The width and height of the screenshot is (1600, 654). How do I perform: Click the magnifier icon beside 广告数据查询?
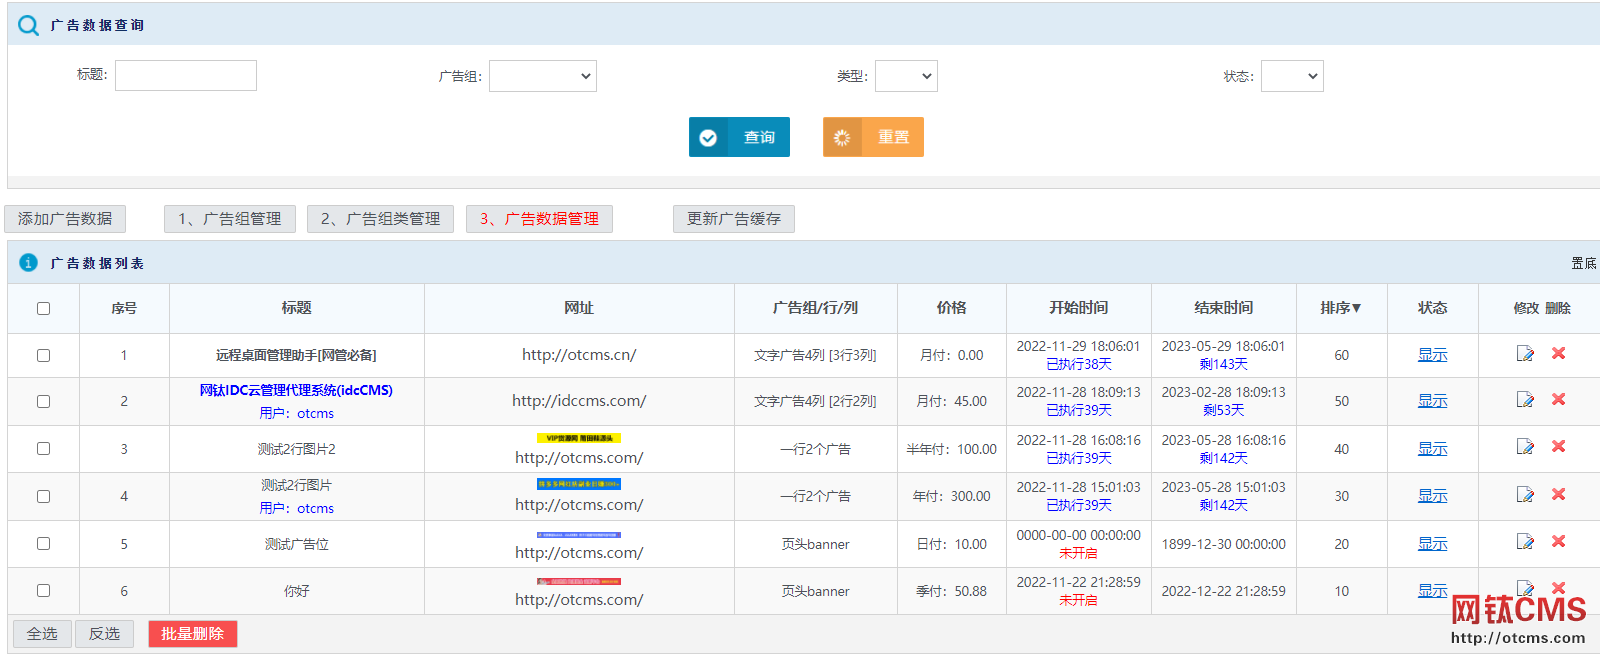point(29,25)
